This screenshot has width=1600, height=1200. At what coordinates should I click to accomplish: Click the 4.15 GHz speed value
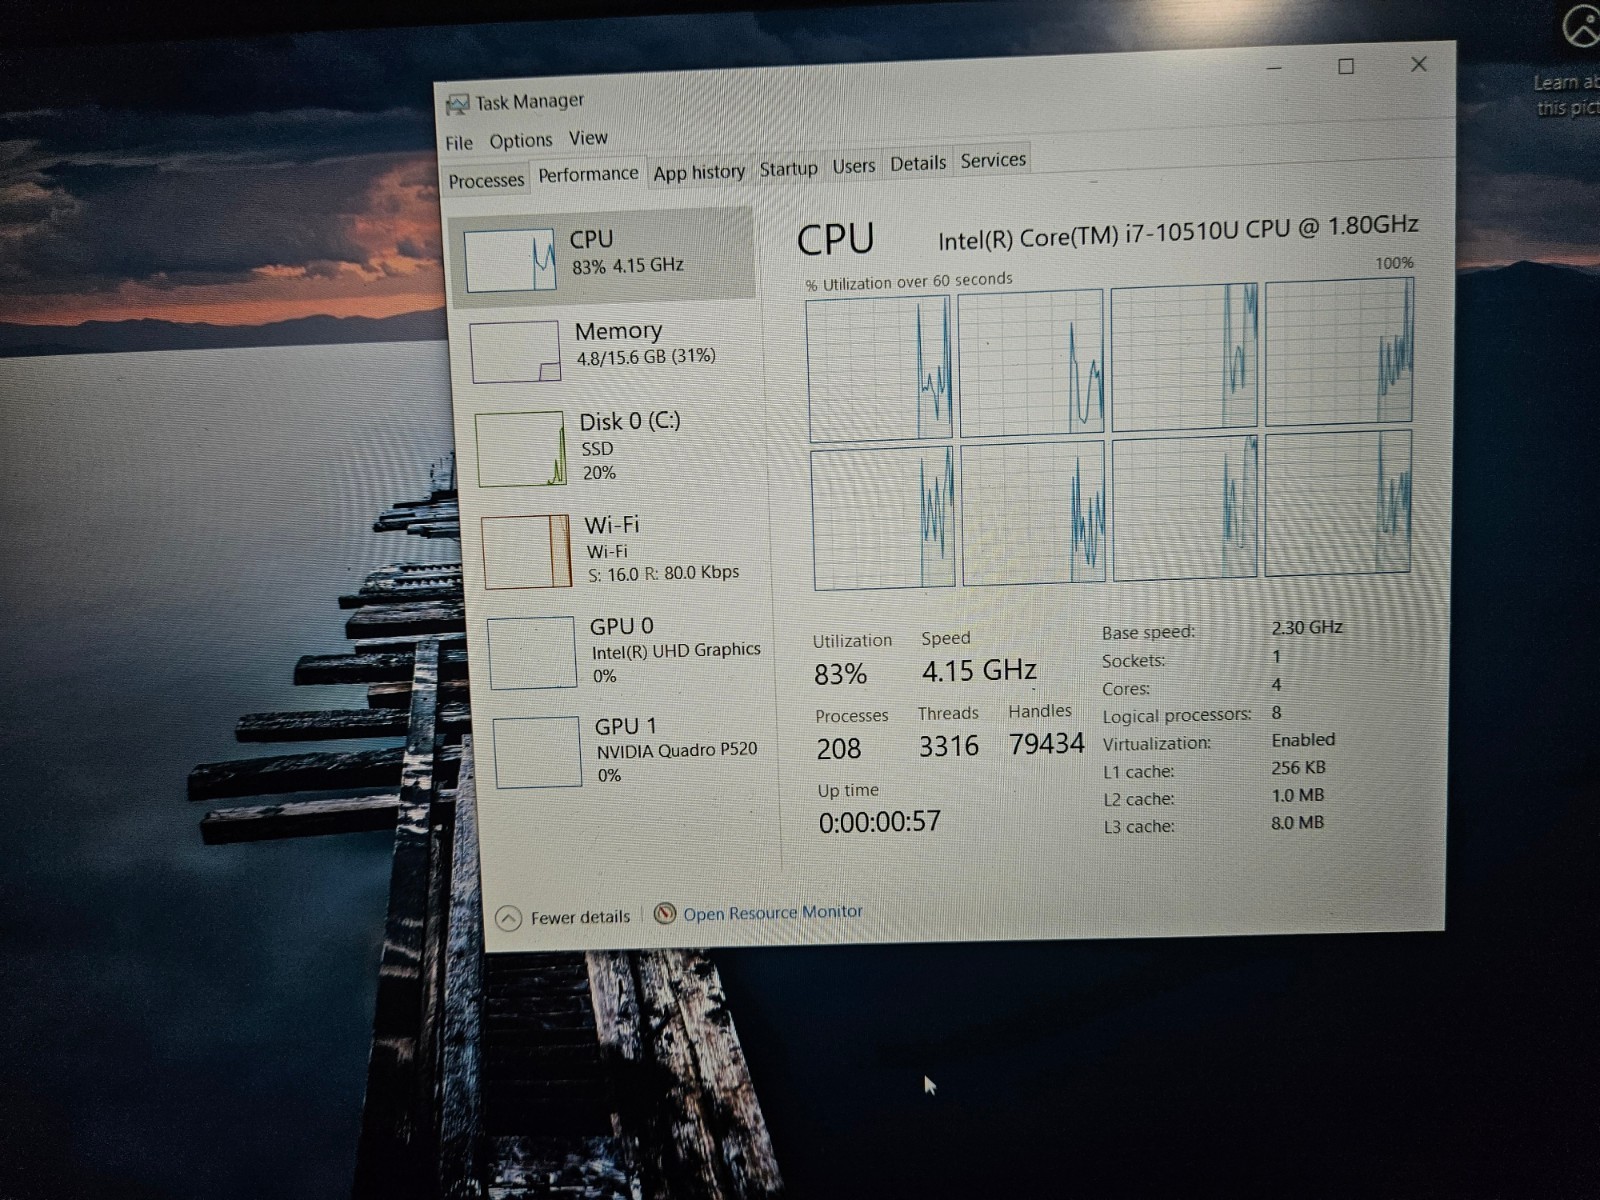tap(979, 670)
